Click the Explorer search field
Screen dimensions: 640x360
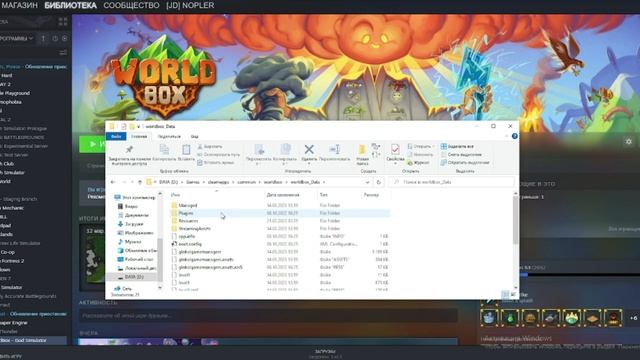pos(451,182)
